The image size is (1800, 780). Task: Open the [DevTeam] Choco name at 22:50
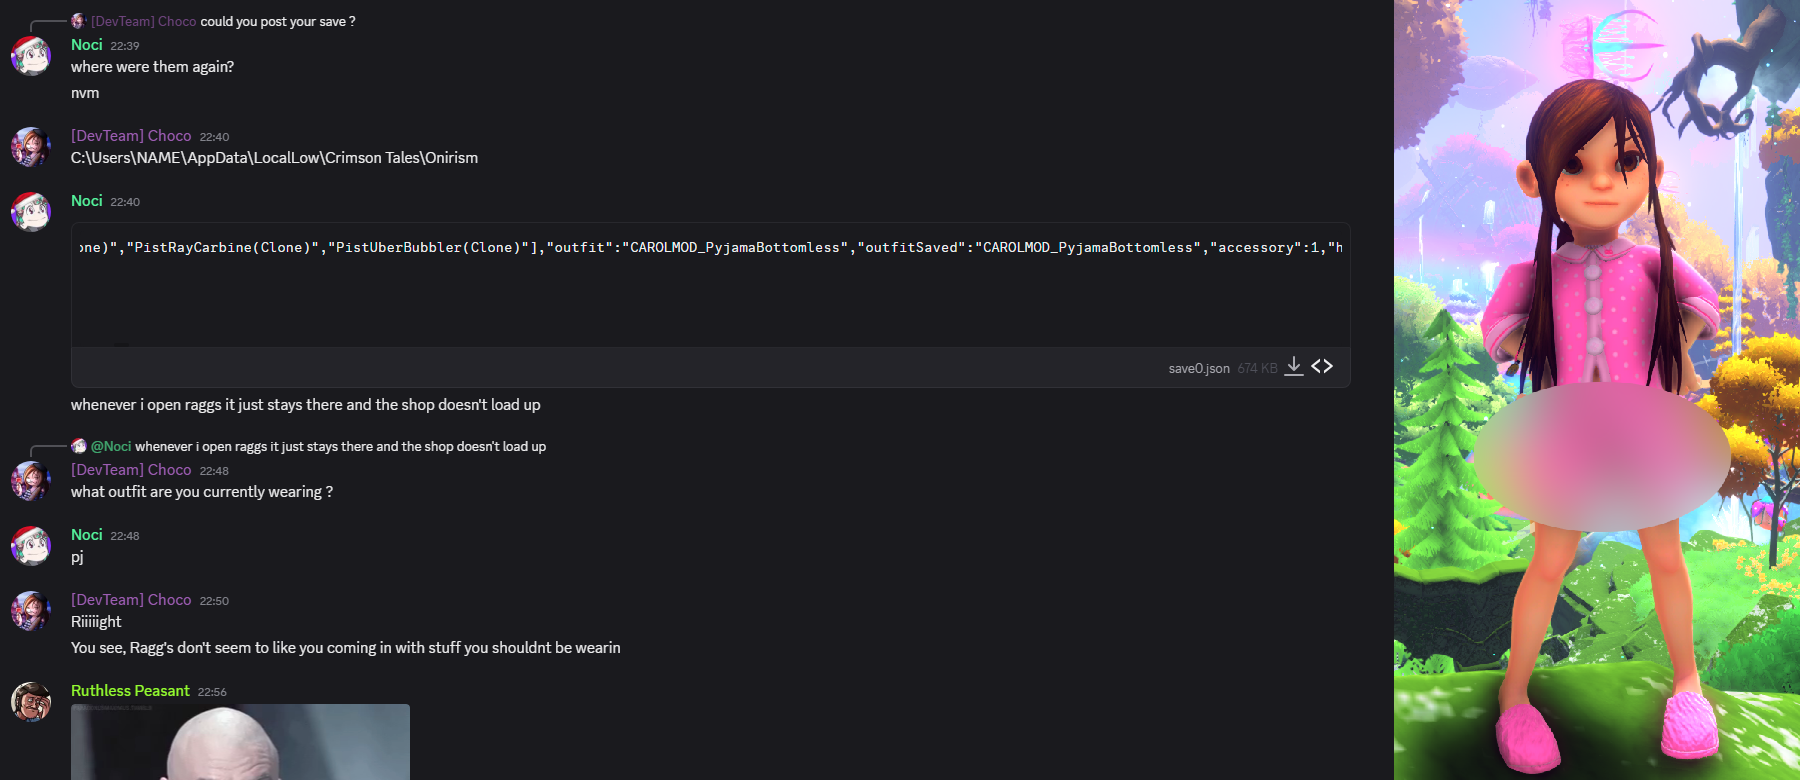coord(131,600)
